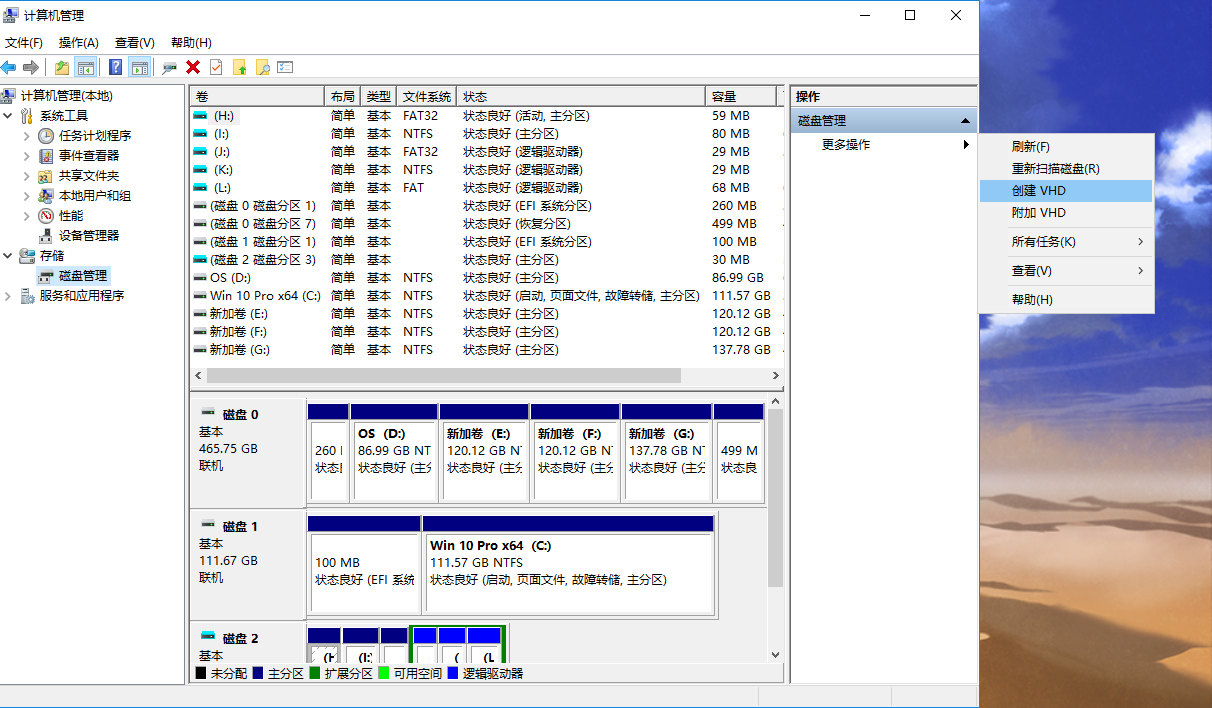The image size is (1212, 708).
Task: Collapse the 系统工具 tree node
Action: 9,116
